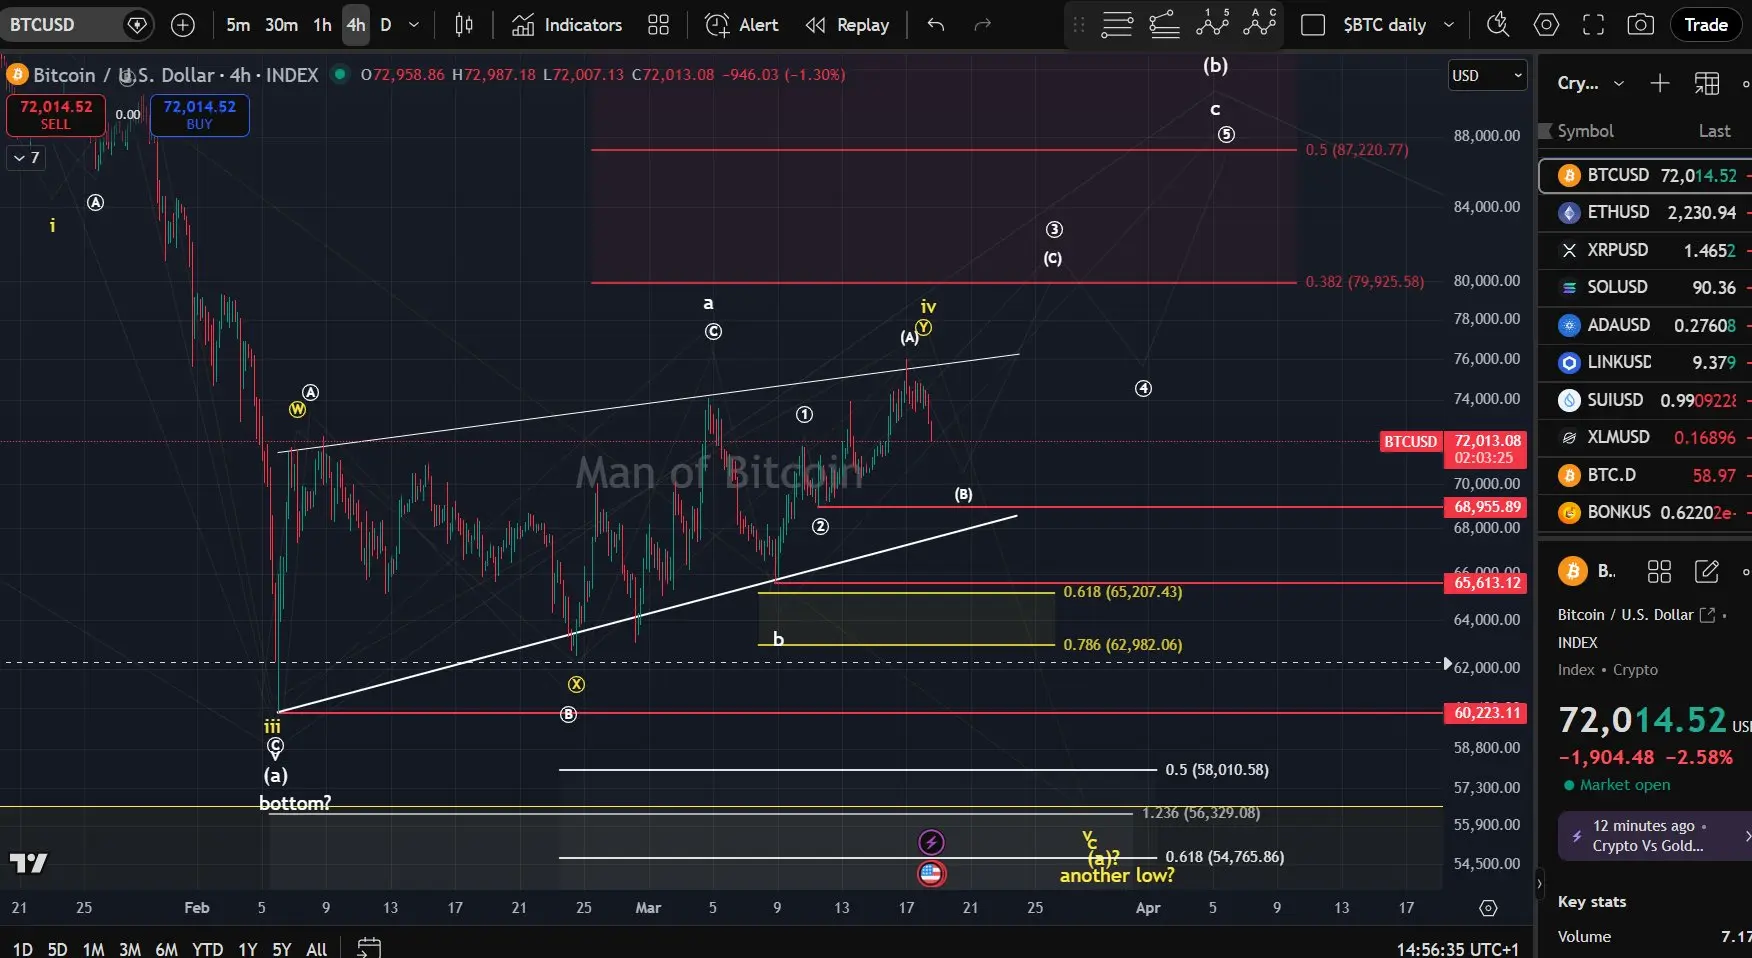Set date range to 1D
The width and height of the screenshot is (1752, 958).
[22, 949]
